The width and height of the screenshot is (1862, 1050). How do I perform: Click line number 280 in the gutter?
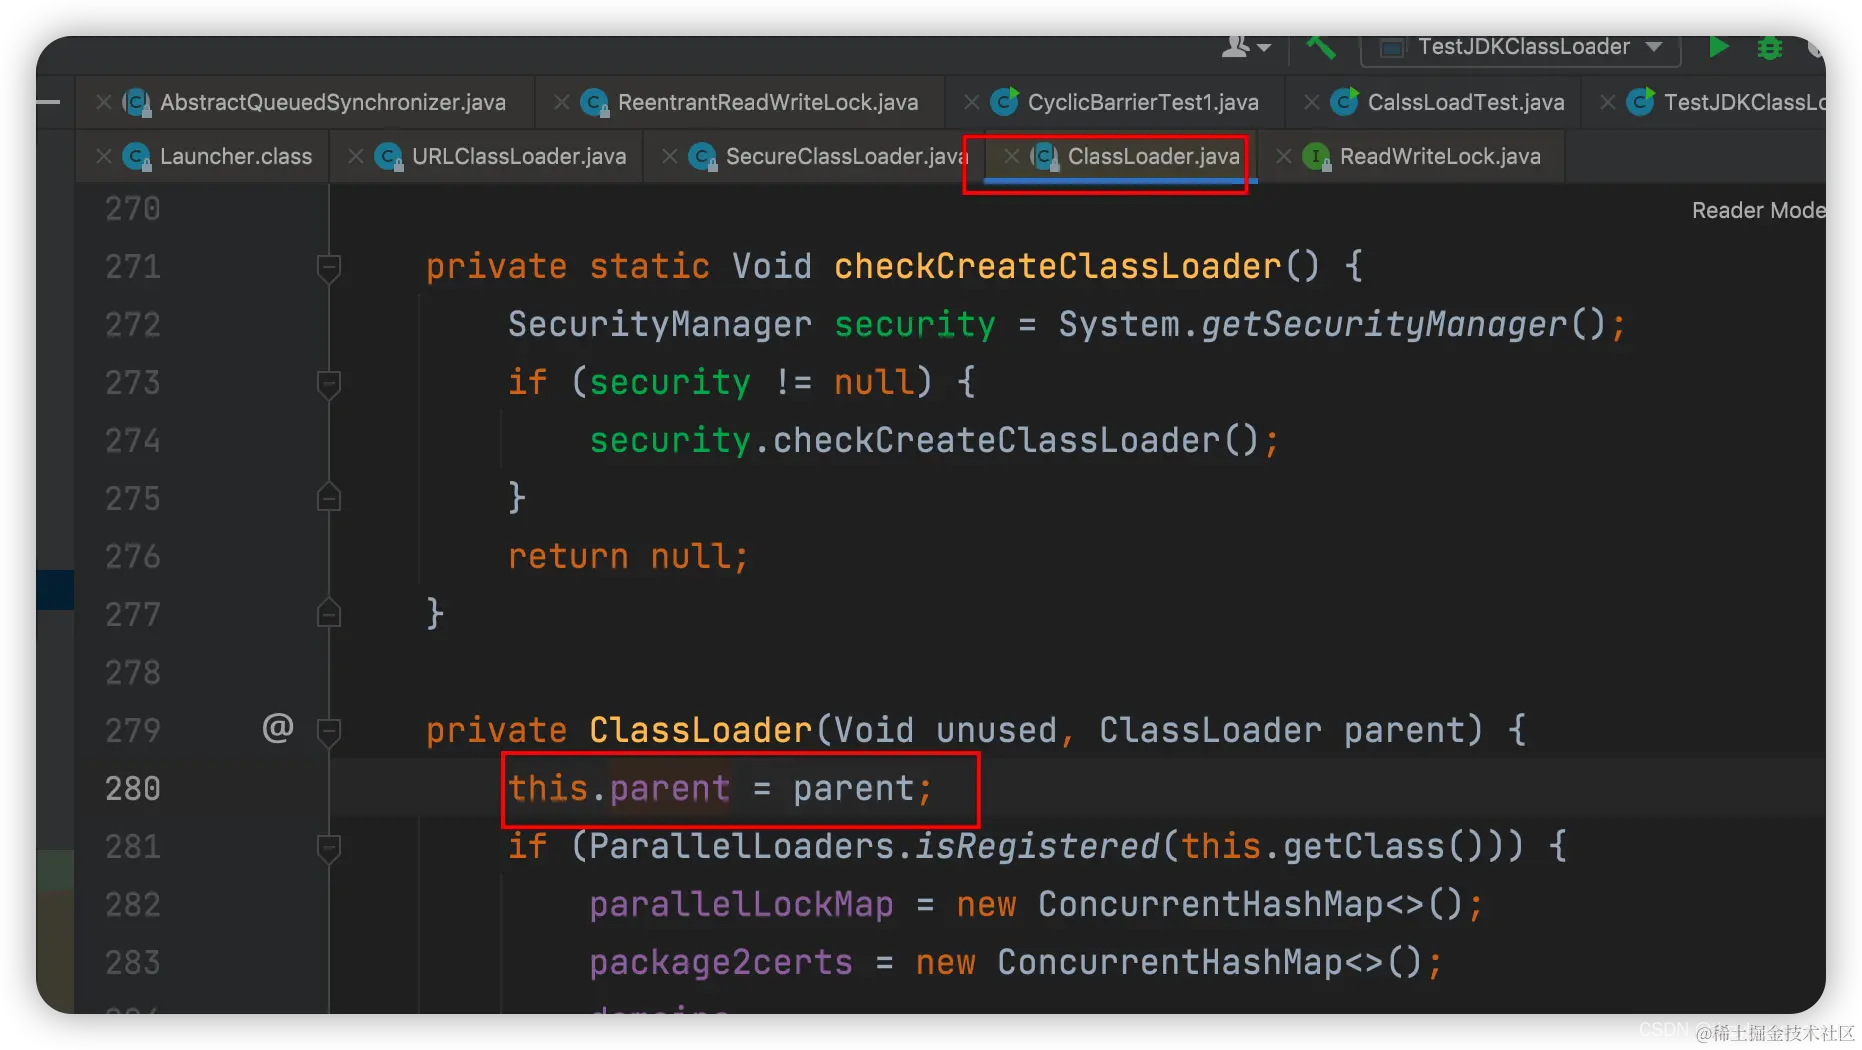[x=133, y=789]
